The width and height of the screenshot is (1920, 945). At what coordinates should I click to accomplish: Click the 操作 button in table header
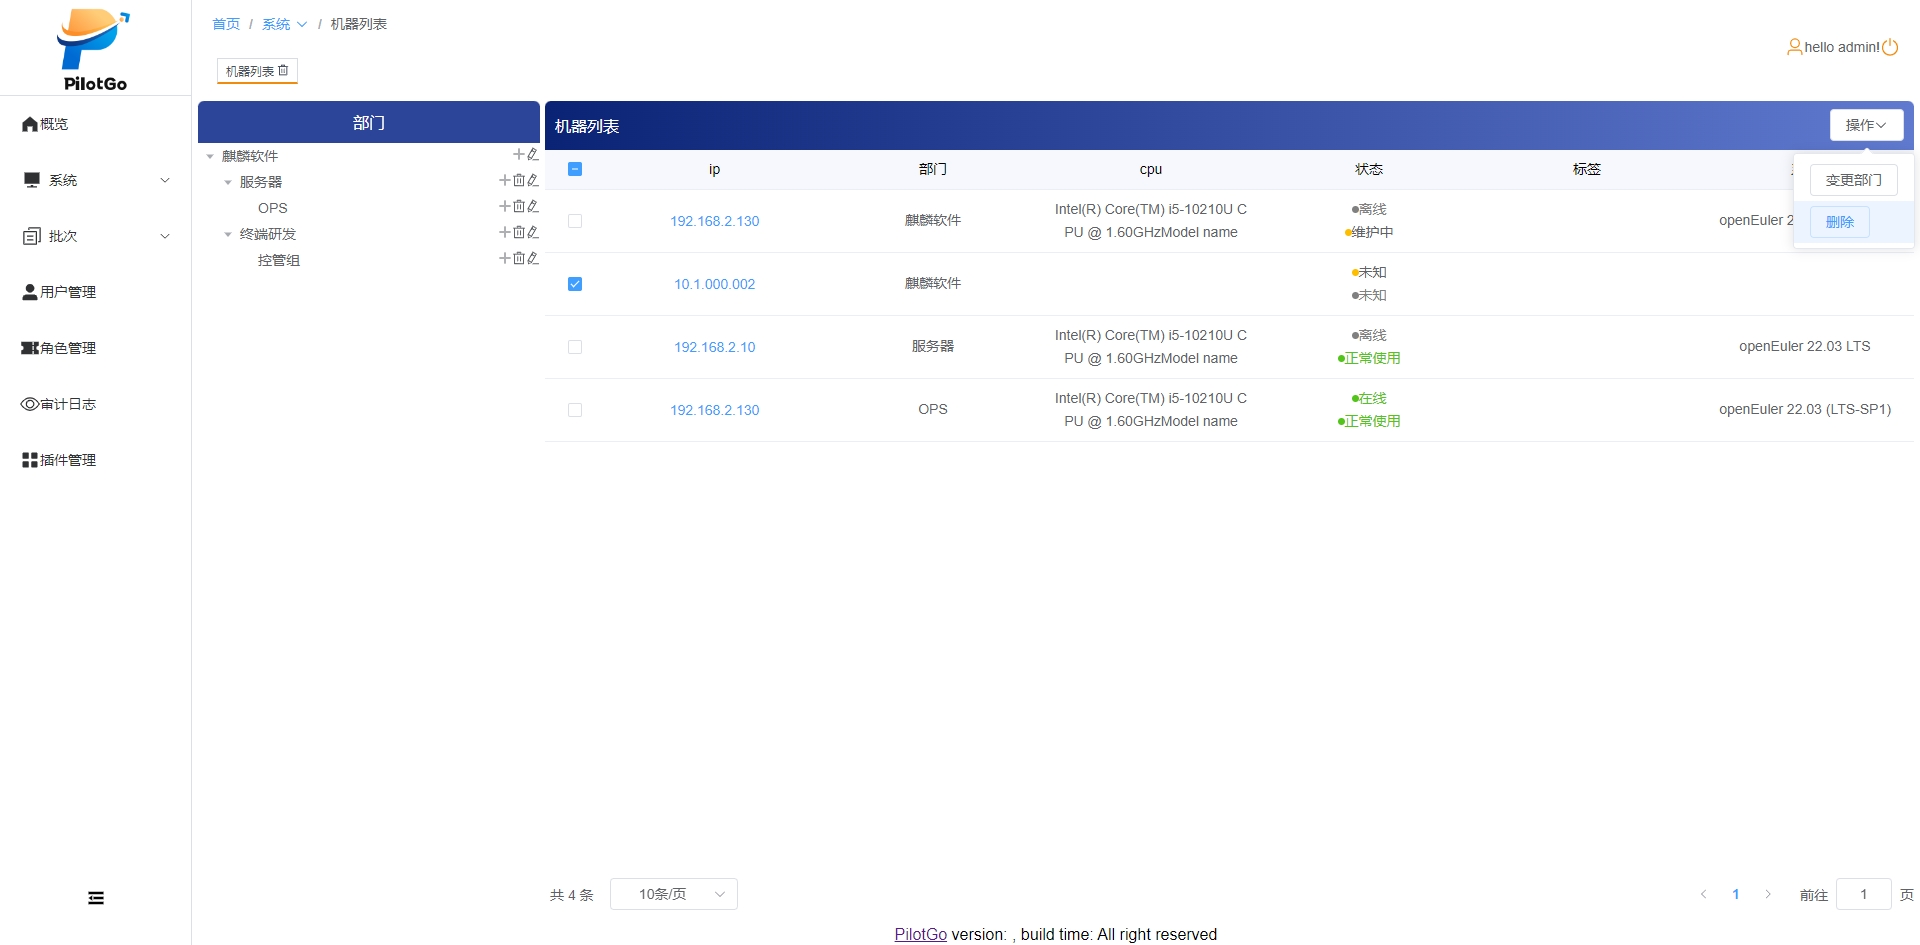coord(1866,125)
